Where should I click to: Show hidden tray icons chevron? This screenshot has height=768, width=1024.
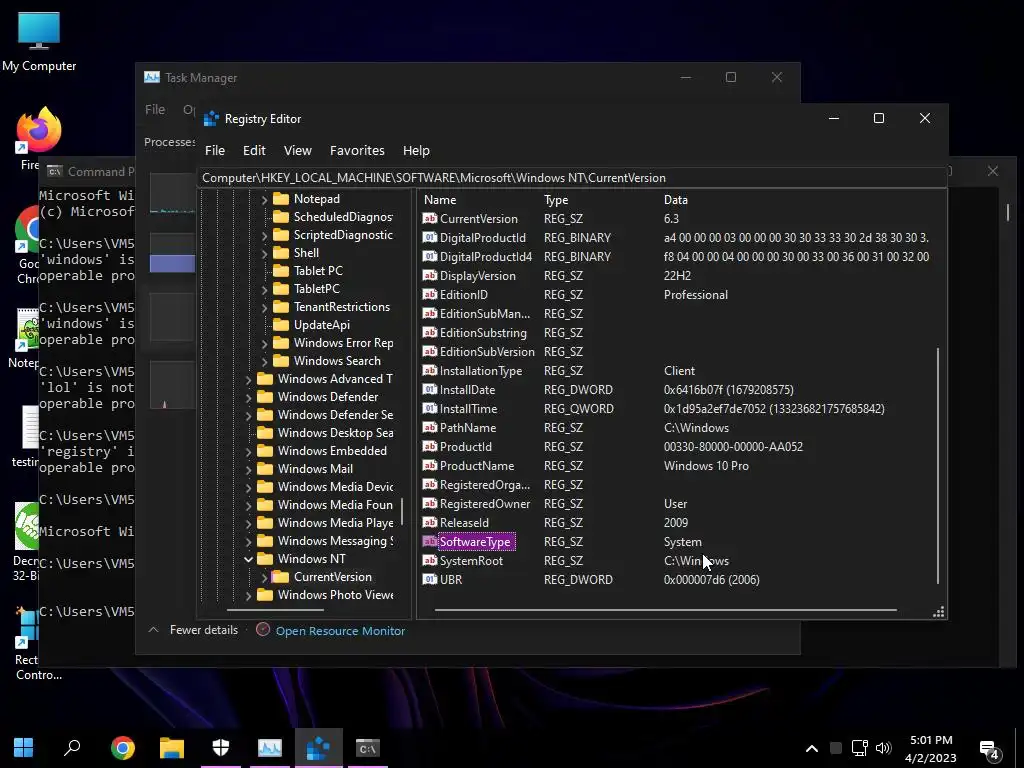812,748
